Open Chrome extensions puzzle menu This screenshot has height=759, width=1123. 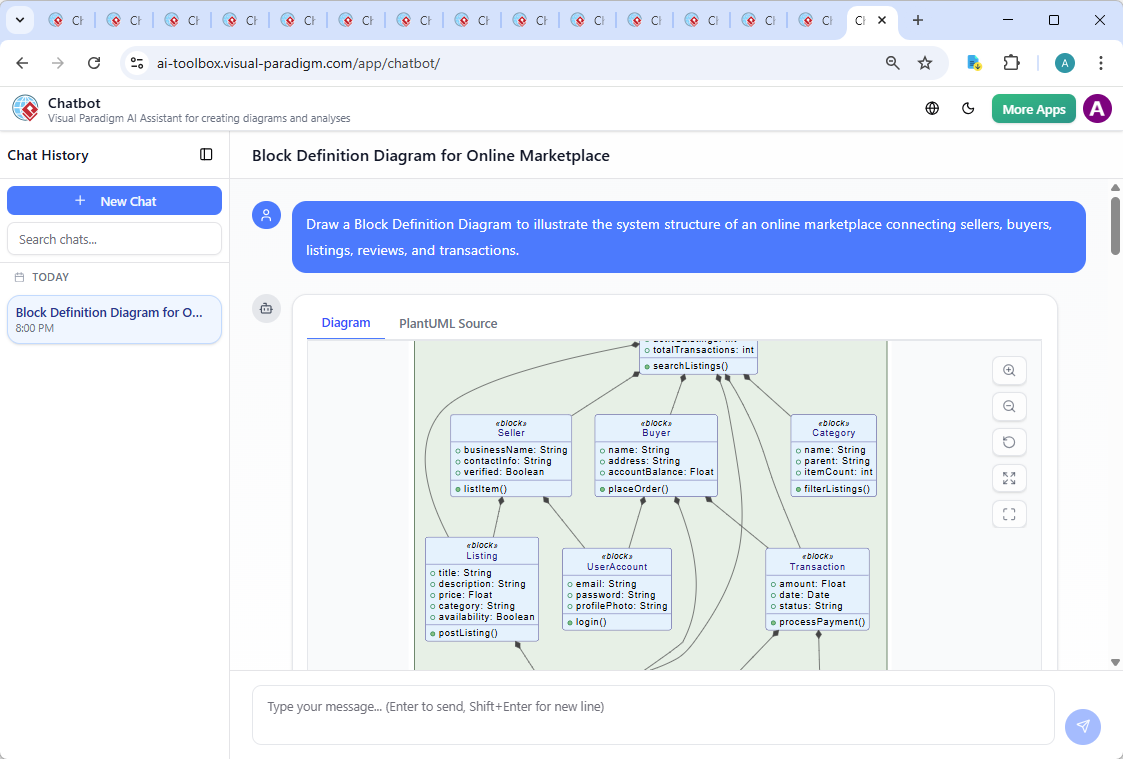pyautogui.click(x=1011, y=63)
